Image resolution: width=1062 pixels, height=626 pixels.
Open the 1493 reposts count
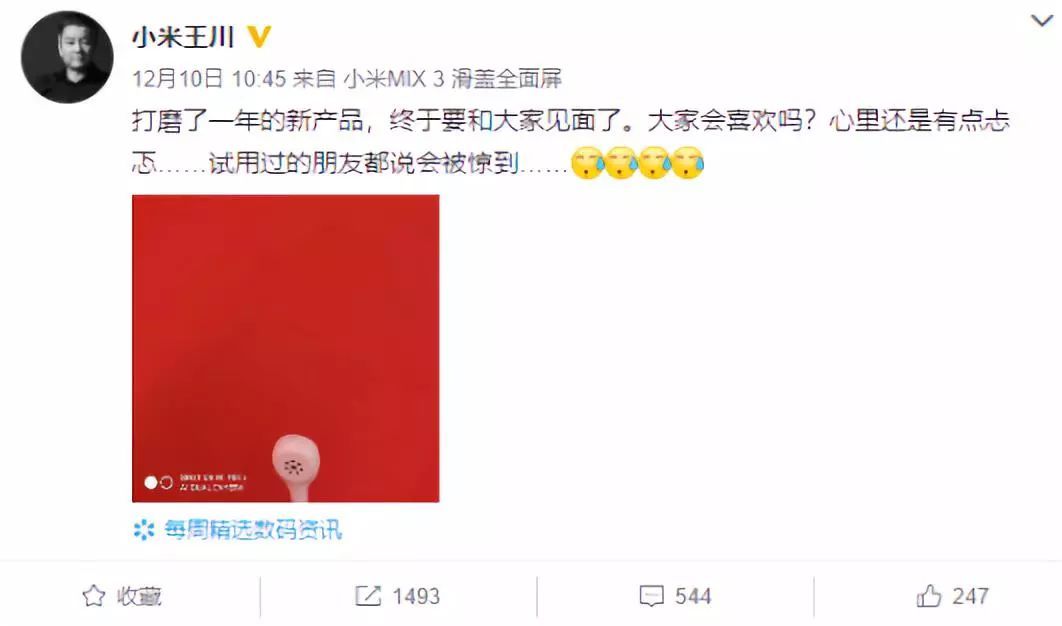416,596
